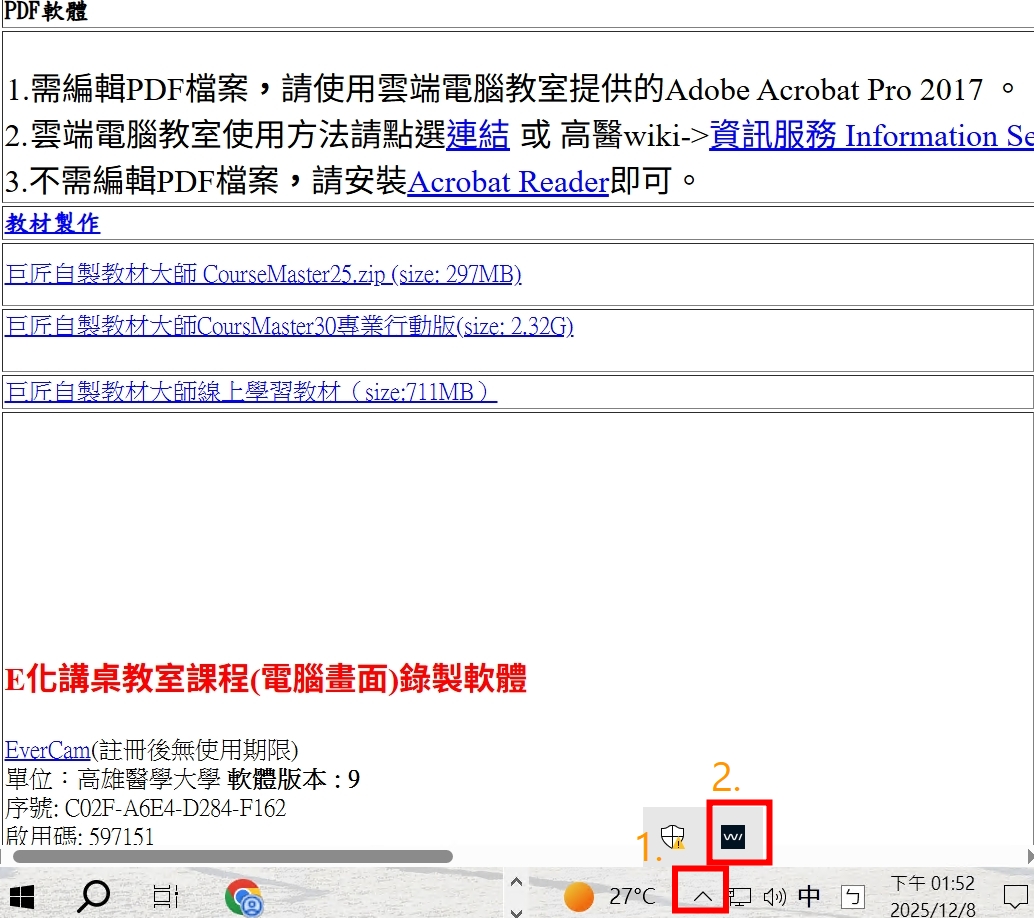The height and width of the screenshot is (918, 1034).
Task: Click the horizontal scrollbar thumb
Action: pyautogui.click(x=232, y=856)
